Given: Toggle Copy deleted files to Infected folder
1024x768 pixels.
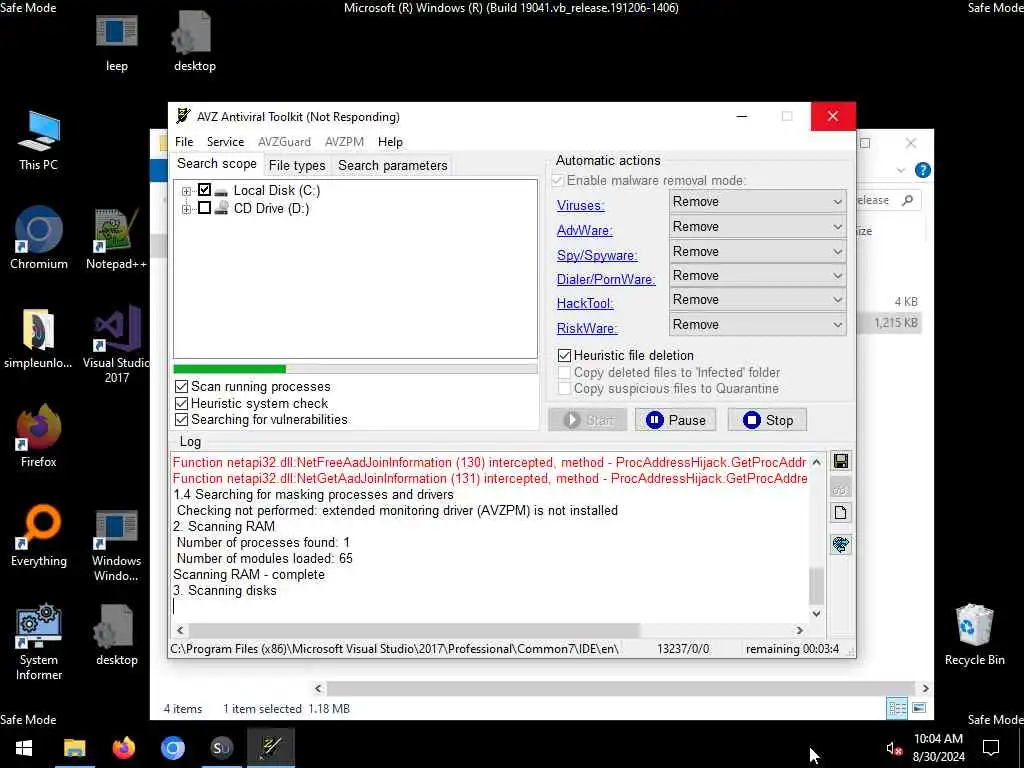Looking at the screenshot, I should (564, 372).
